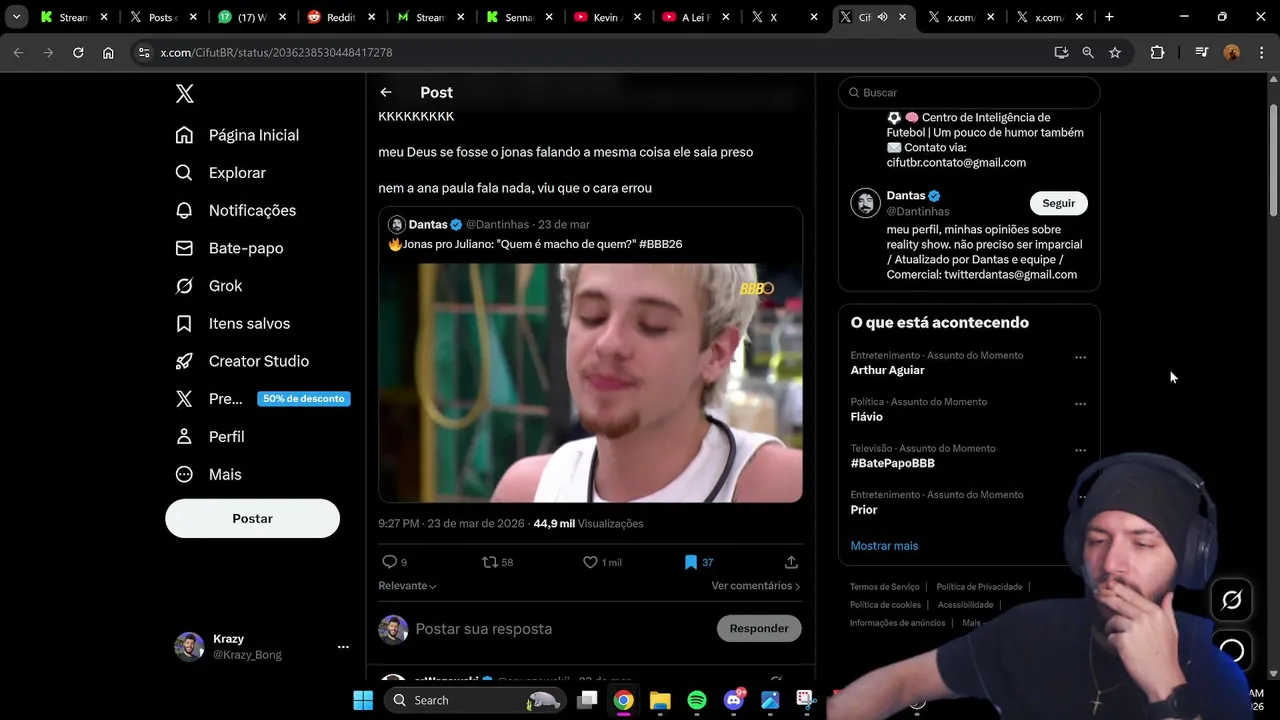
Task: Switch to Posts tab
Action: (163, 17)
